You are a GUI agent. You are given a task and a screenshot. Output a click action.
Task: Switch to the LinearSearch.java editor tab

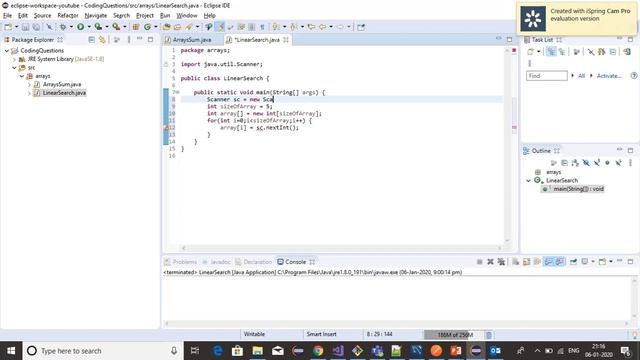coord(257,40)
